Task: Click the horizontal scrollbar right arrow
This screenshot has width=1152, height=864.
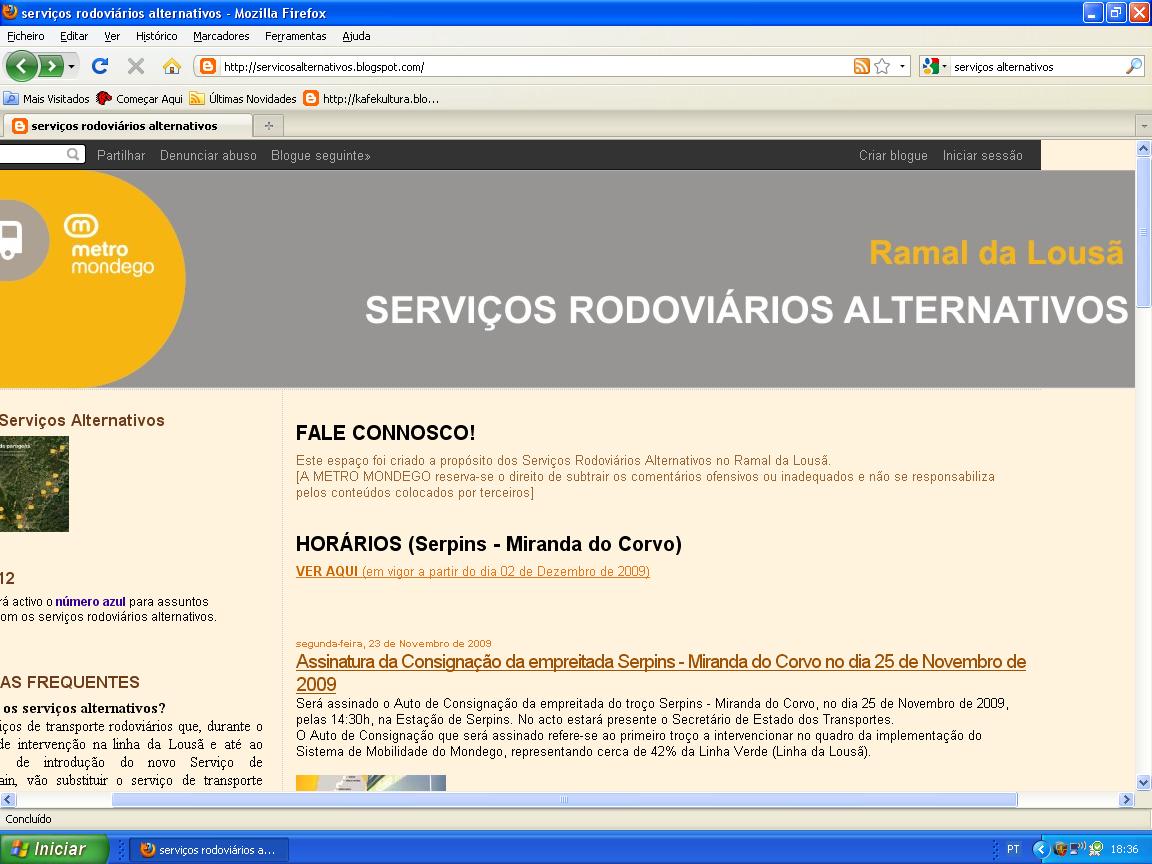Action: click(1126, 799)
